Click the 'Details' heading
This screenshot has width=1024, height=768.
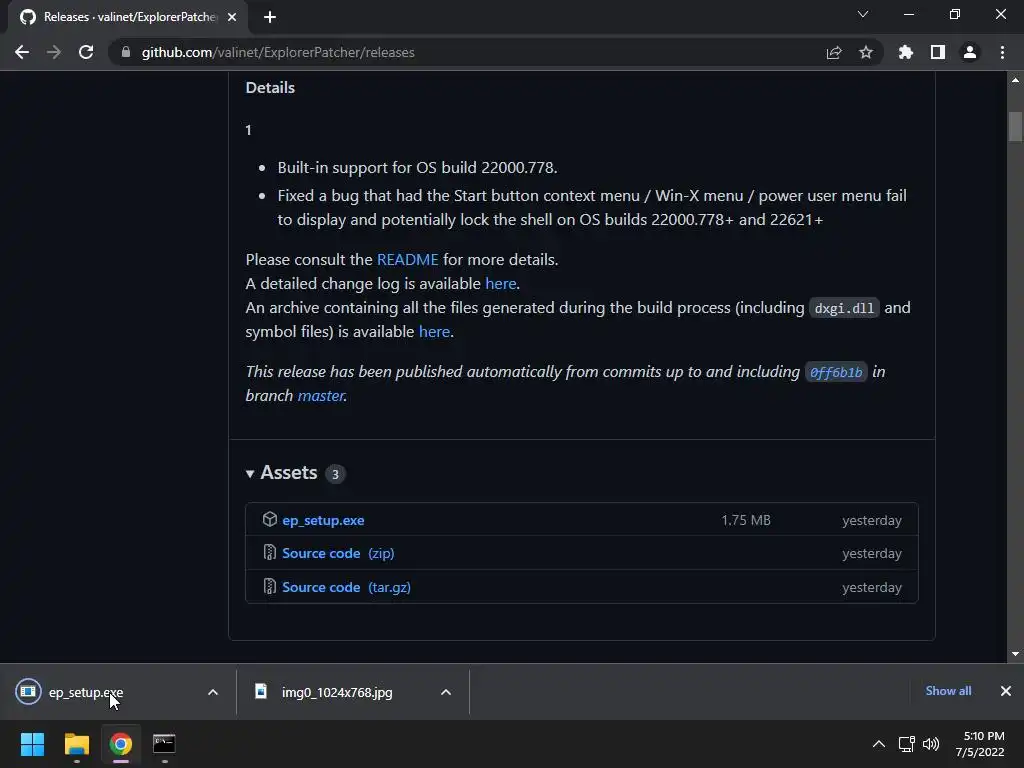[x=270, y=88]
